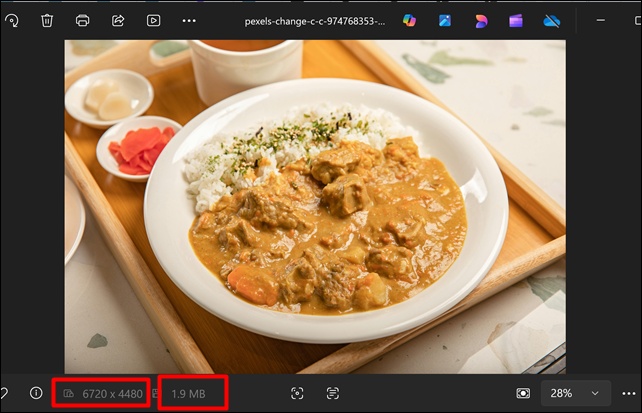Image resolution: width=642 pixels, height=413 pixels.
Task: Rotate the photo using the rotate icon
Action: click(x=11, y=20)
